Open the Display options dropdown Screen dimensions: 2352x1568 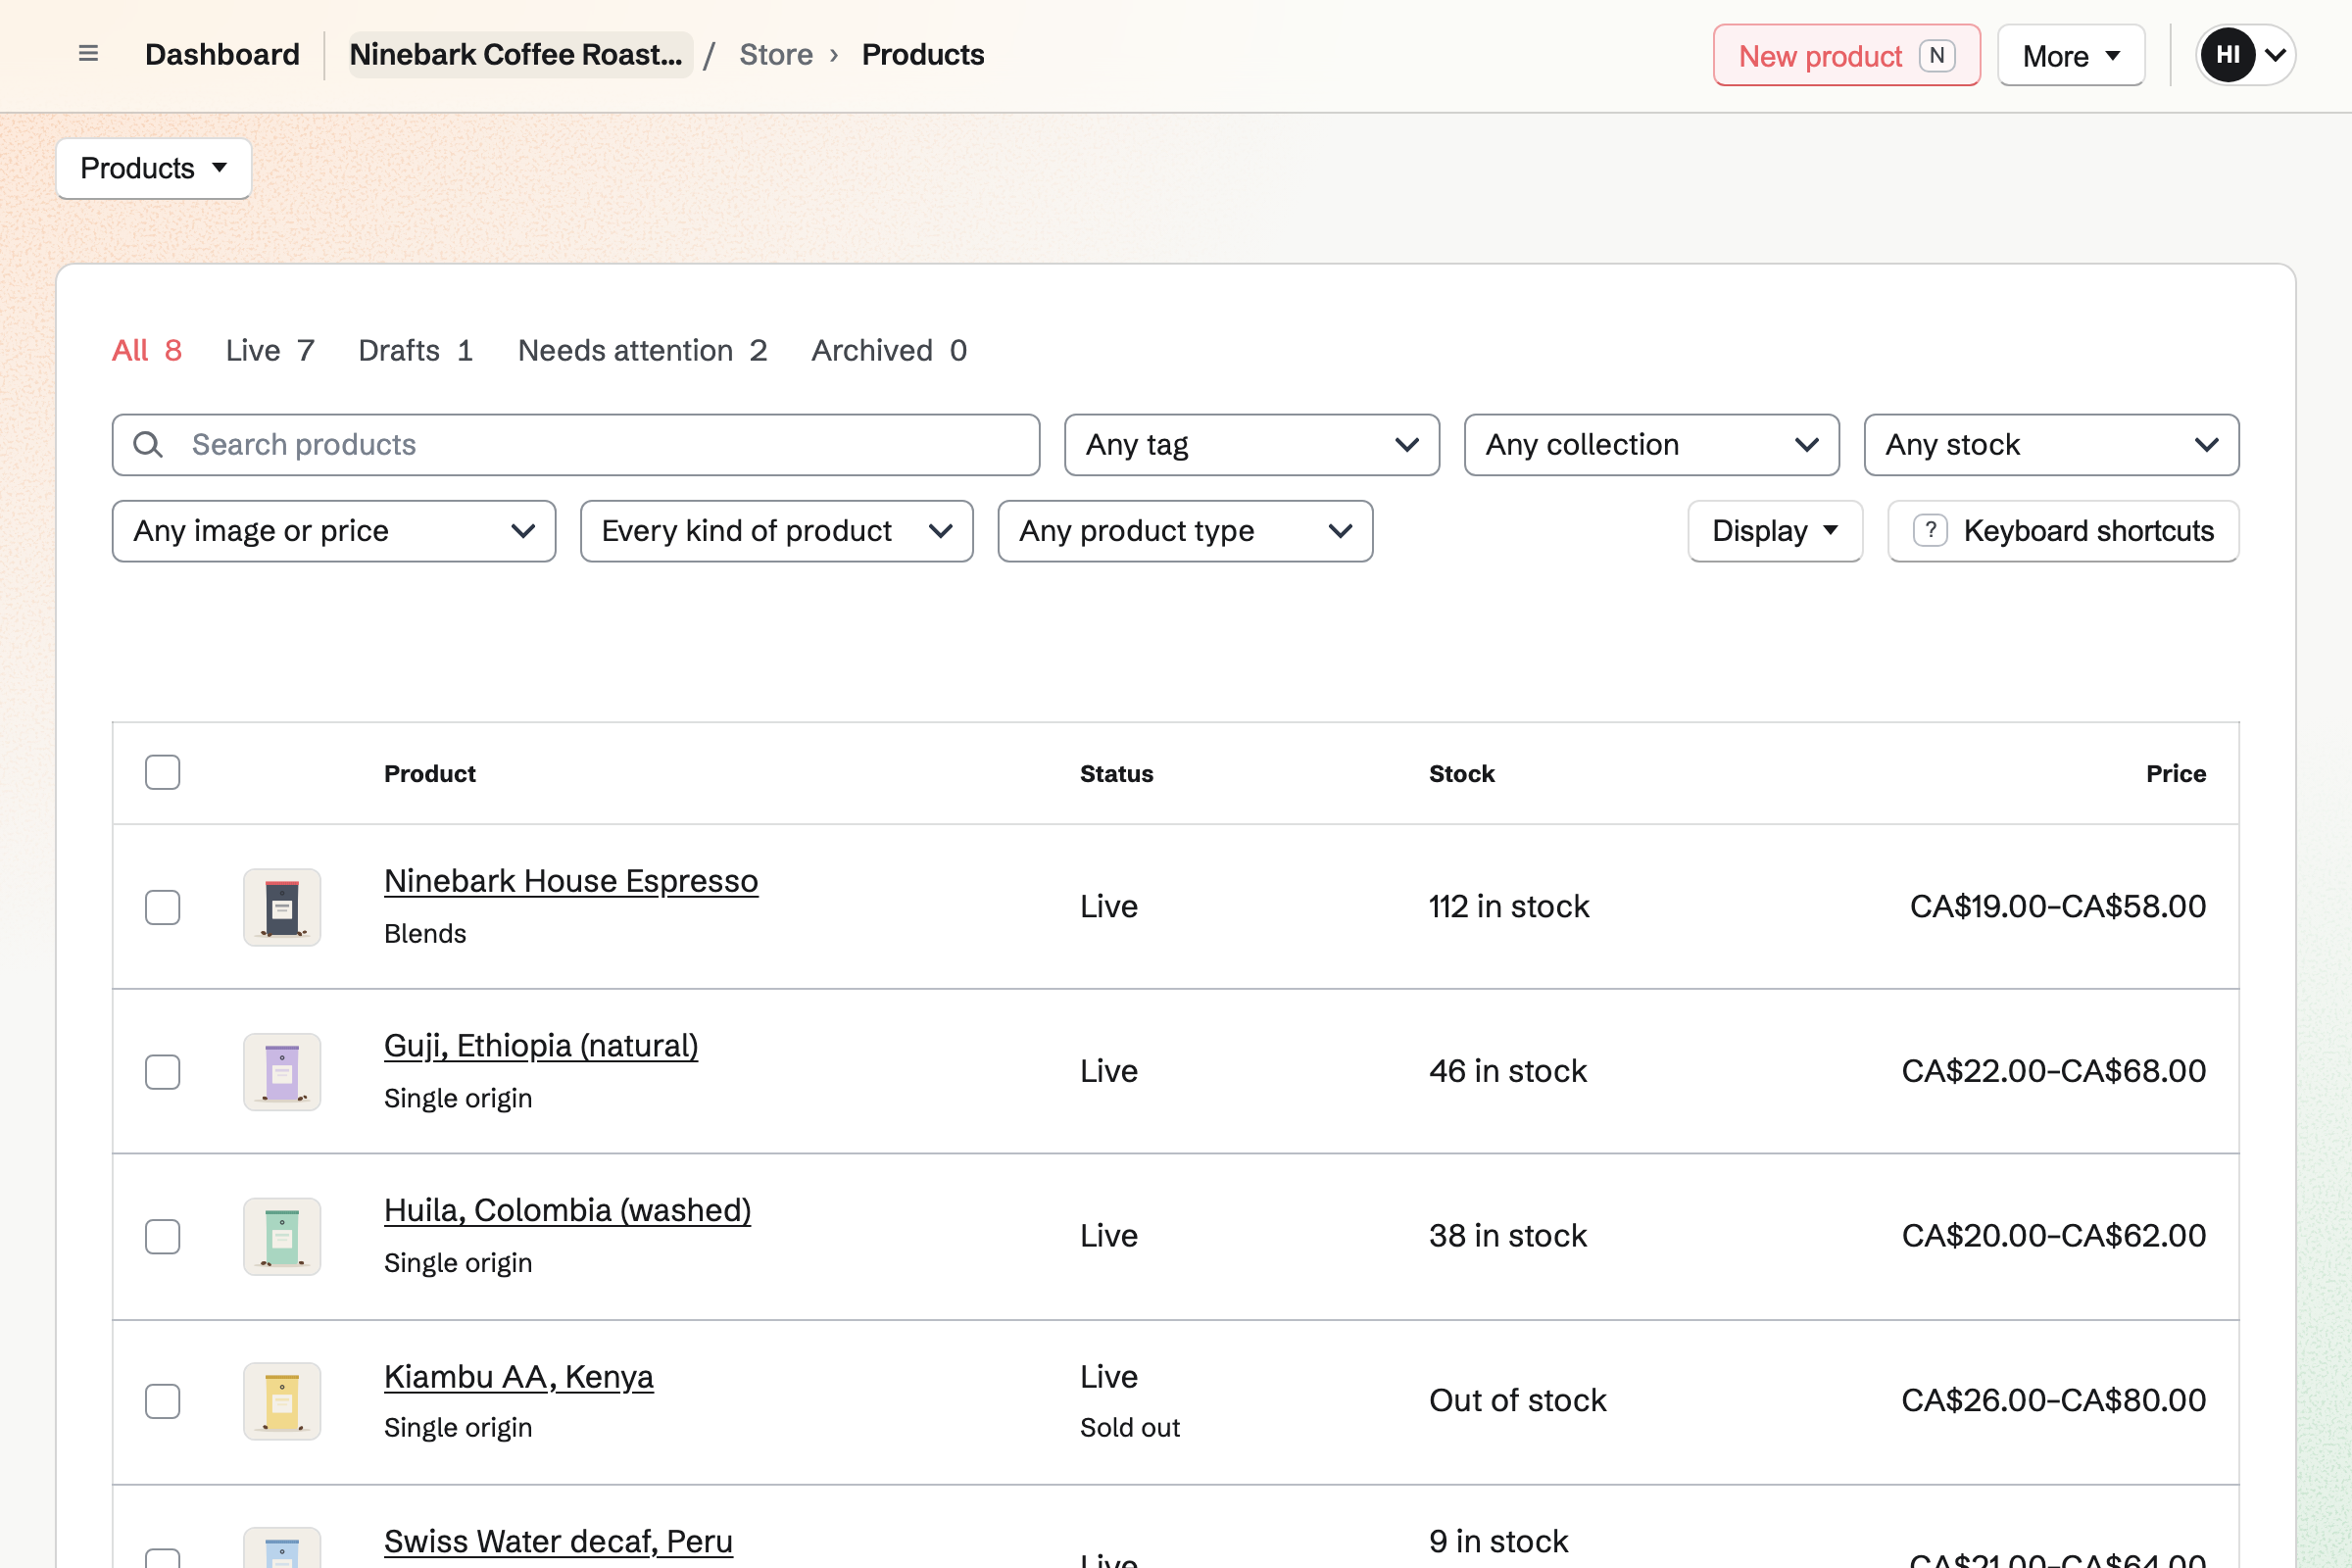click(x=1775, y=531)
